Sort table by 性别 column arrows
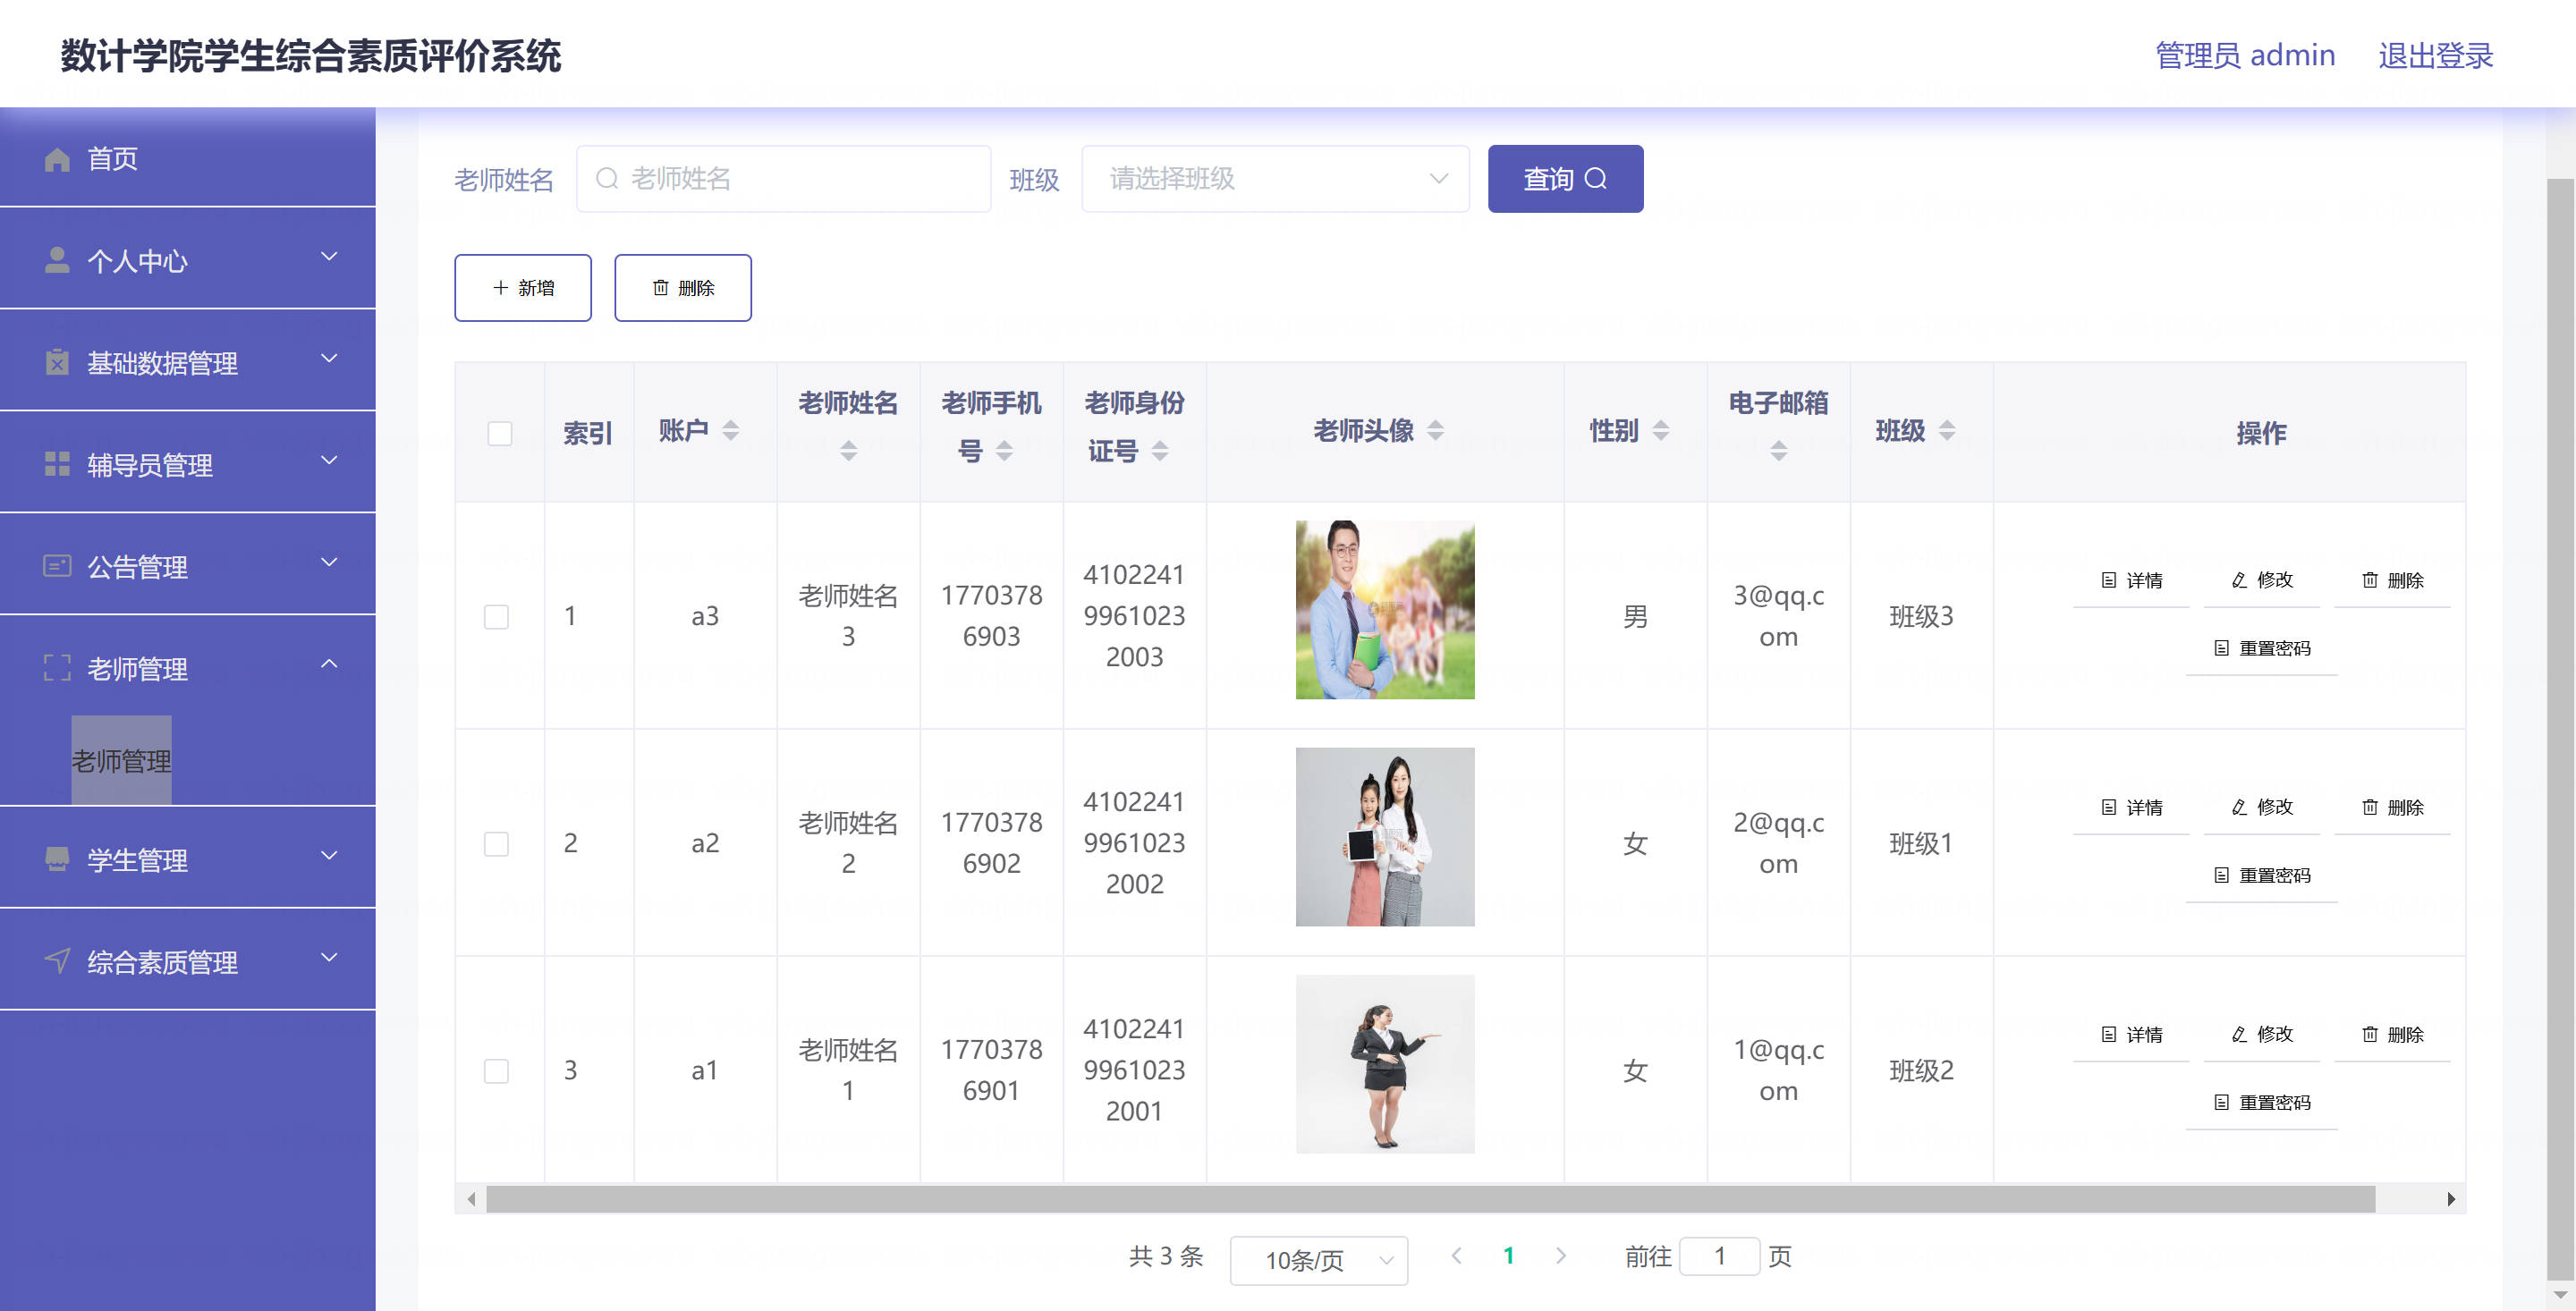 click(x=1661, y=431)
